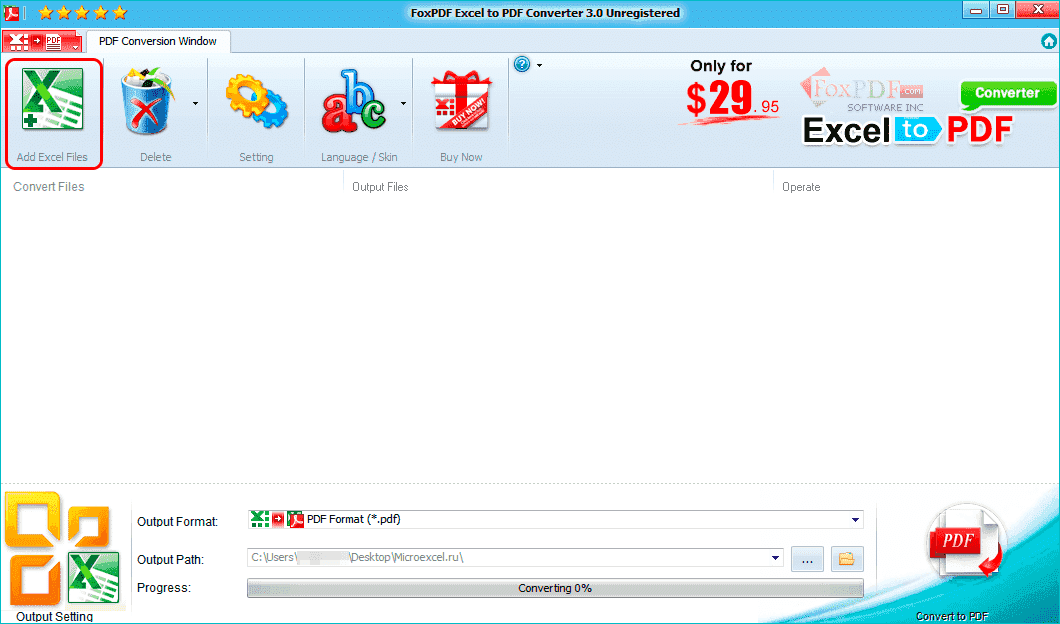
Task: Expand the Output Path dropdown arrow
Action: tap(775, 558)
